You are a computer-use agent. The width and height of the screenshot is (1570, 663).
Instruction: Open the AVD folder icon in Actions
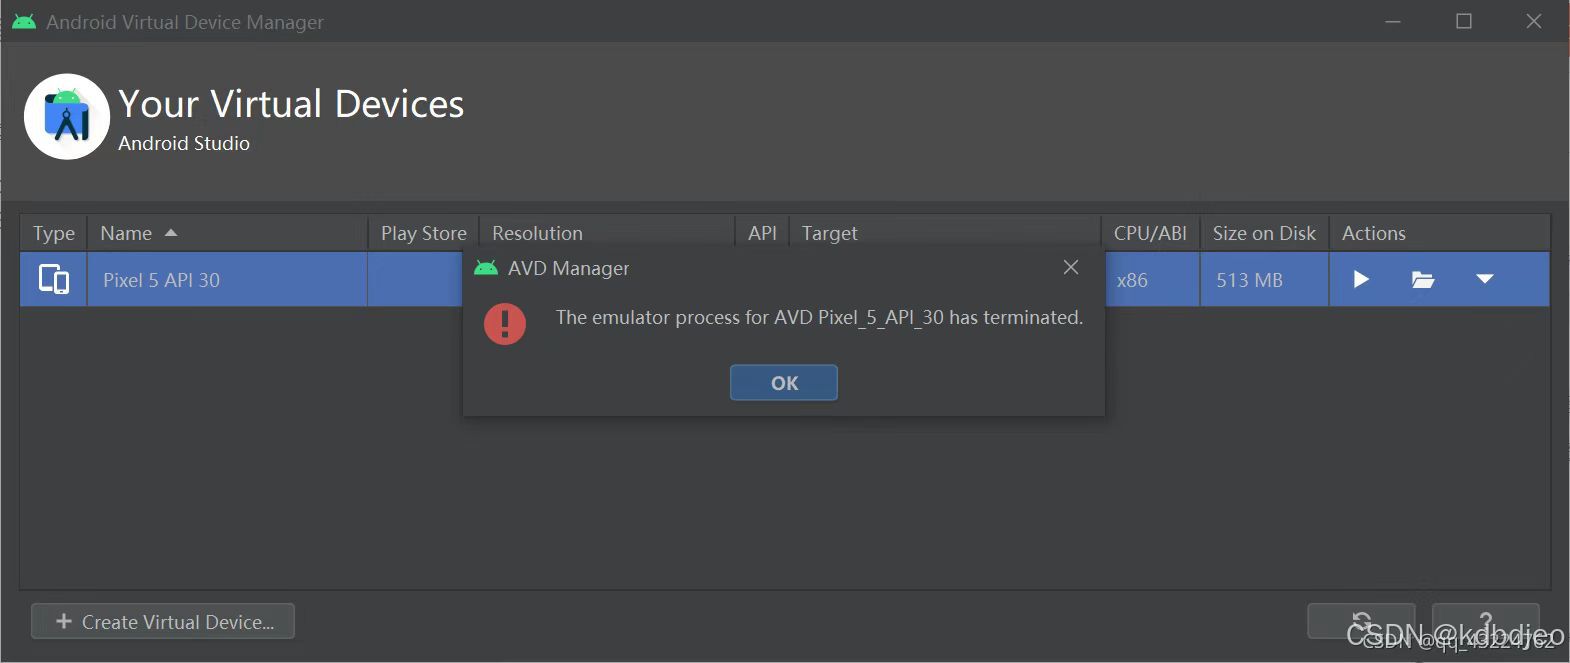tap(1422, 279)
